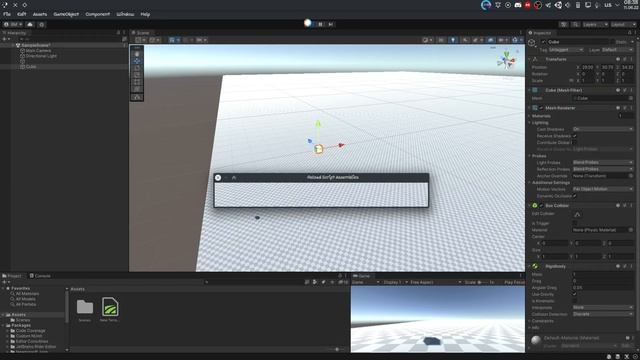The image size is (640, 360).
Task: Open the Light Probes dropdown
Action: 603,162
